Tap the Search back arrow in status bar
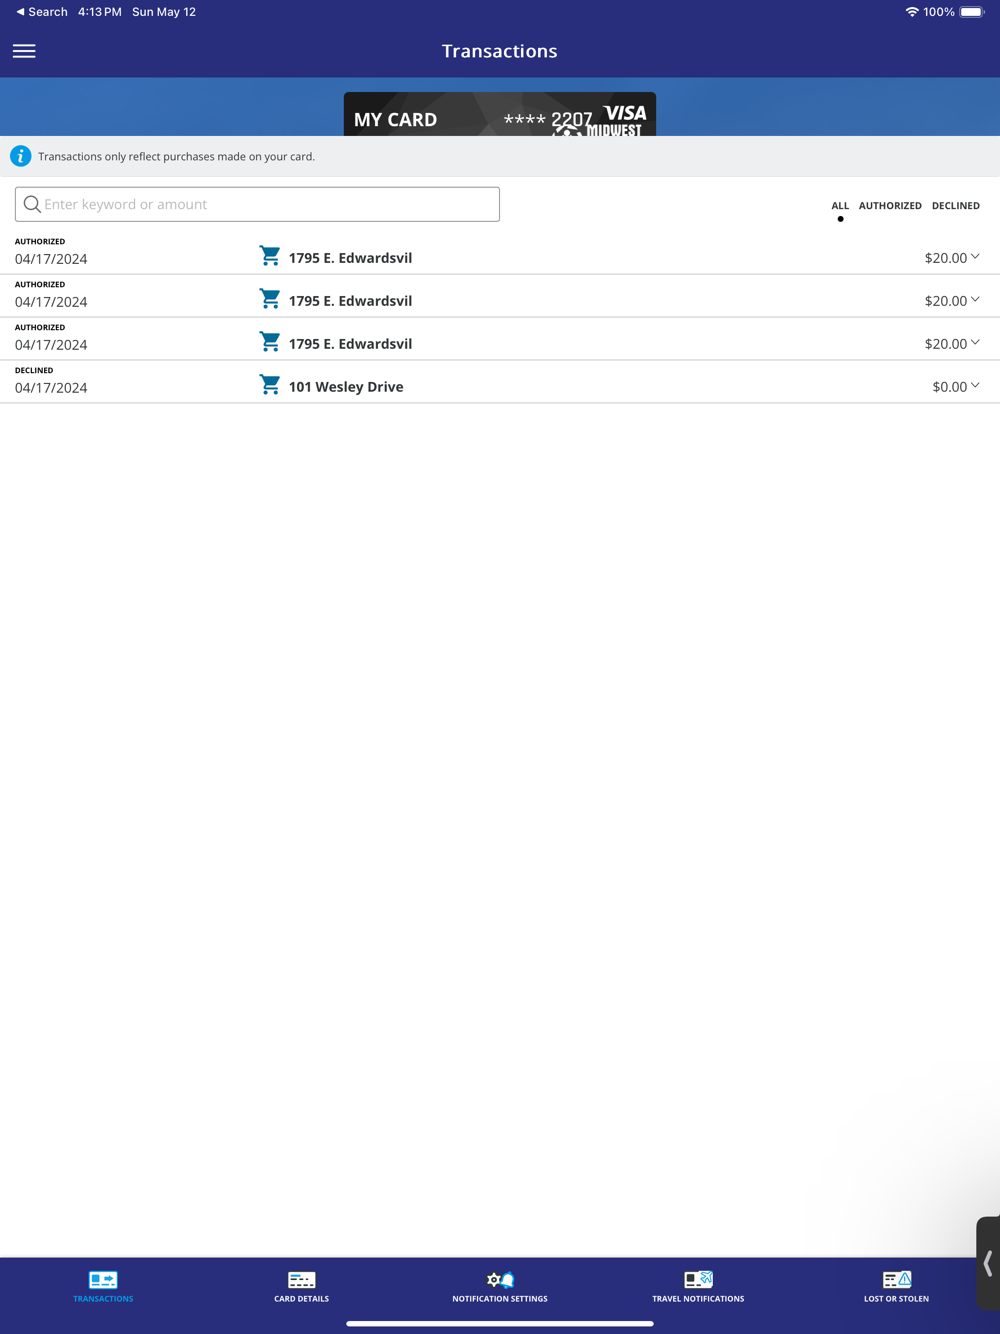 click(x=41, y=12)
